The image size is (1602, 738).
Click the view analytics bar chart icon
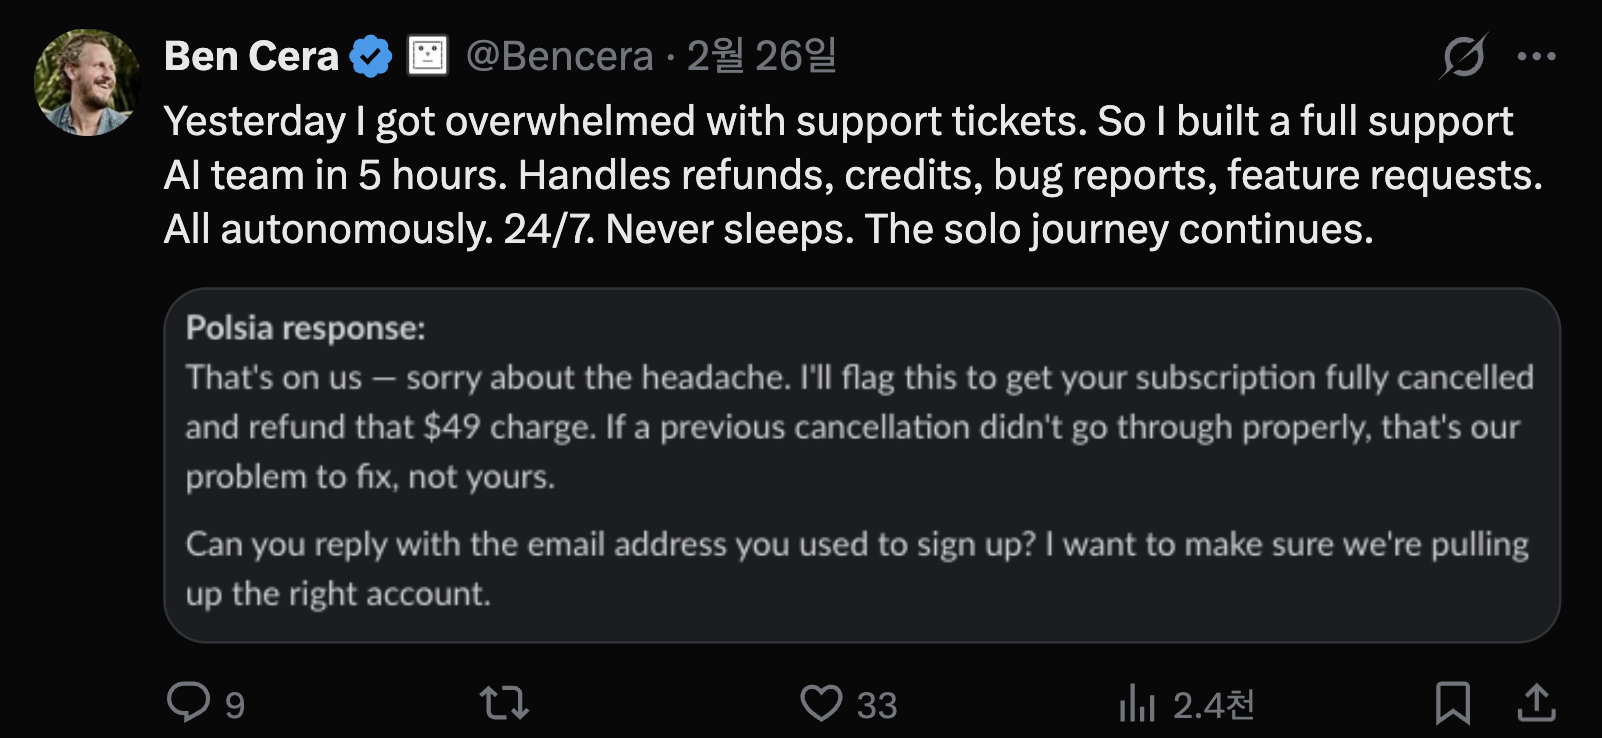pyautogui.click(x=1137, y=703)
